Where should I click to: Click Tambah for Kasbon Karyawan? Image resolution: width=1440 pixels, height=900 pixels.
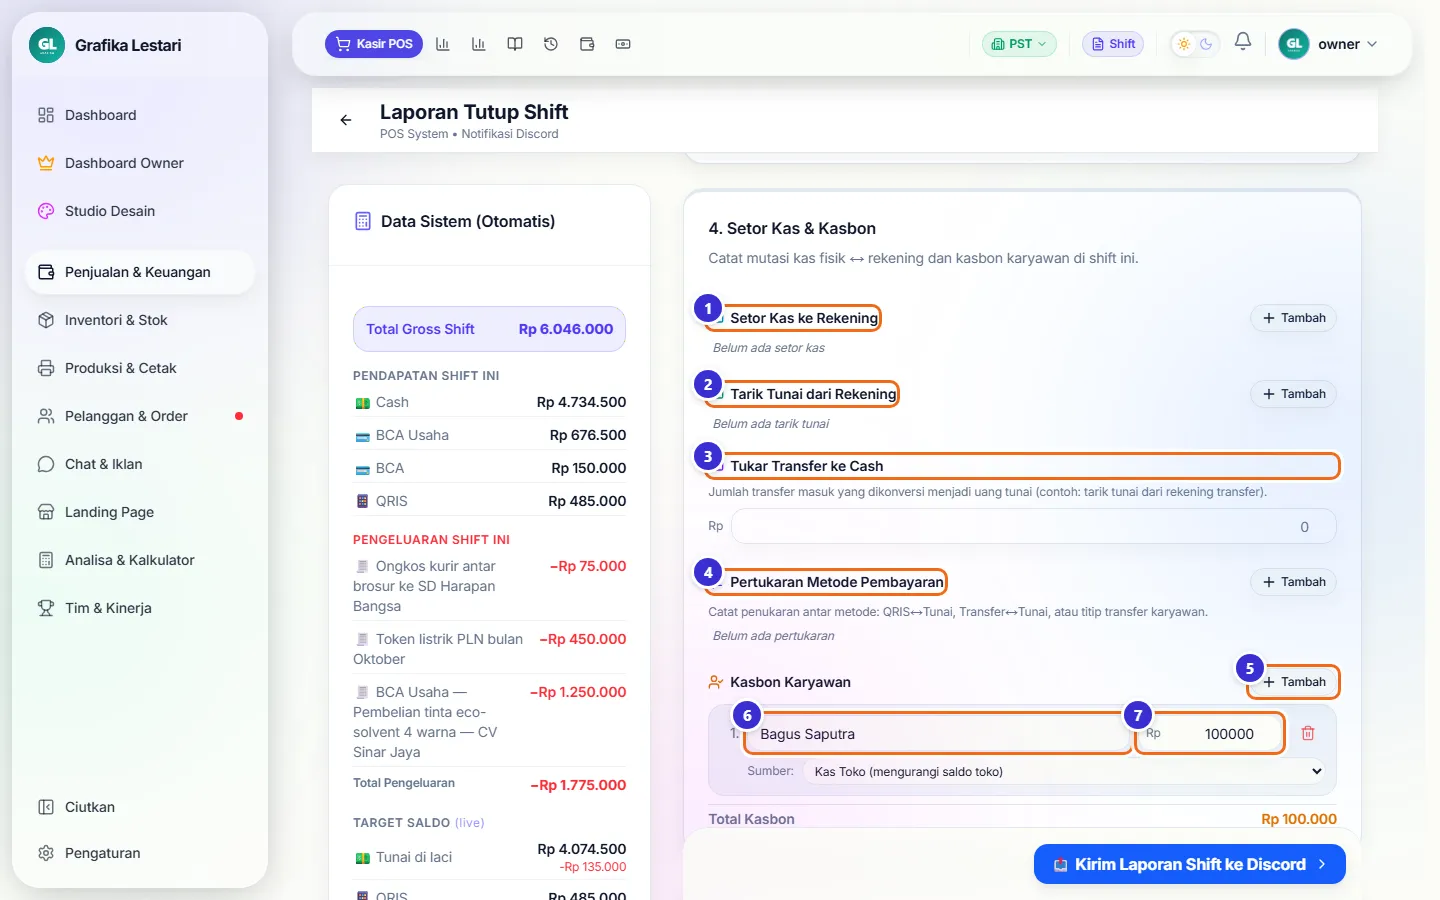1293,682
